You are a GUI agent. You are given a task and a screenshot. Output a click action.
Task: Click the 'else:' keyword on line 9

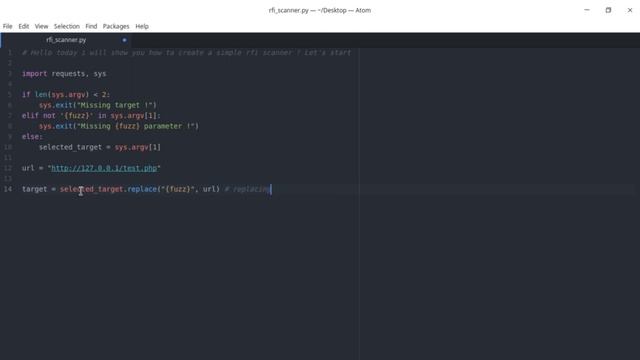[32, 136]
